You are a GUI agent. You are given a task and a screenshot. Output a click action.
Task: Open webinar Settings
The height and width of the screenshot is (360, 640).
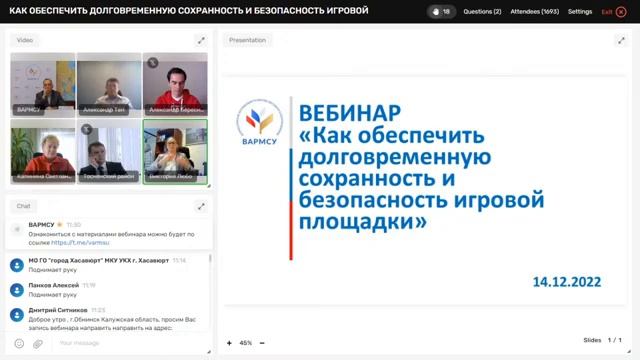tap(580, 11)
